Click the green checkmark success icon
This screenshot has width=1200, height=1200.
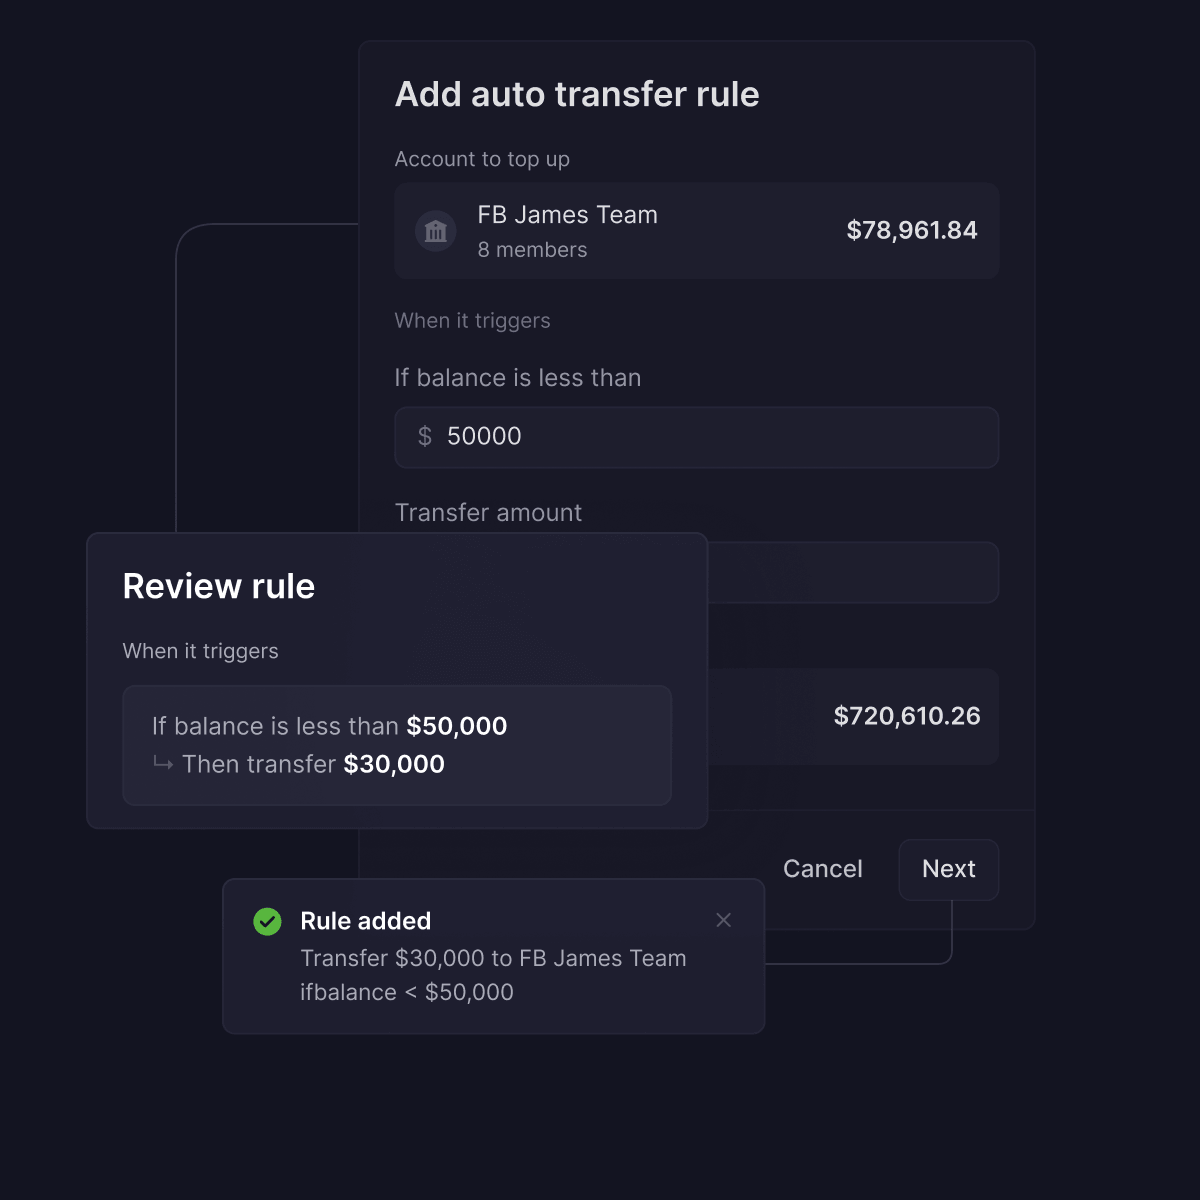(x=267, y=921)
